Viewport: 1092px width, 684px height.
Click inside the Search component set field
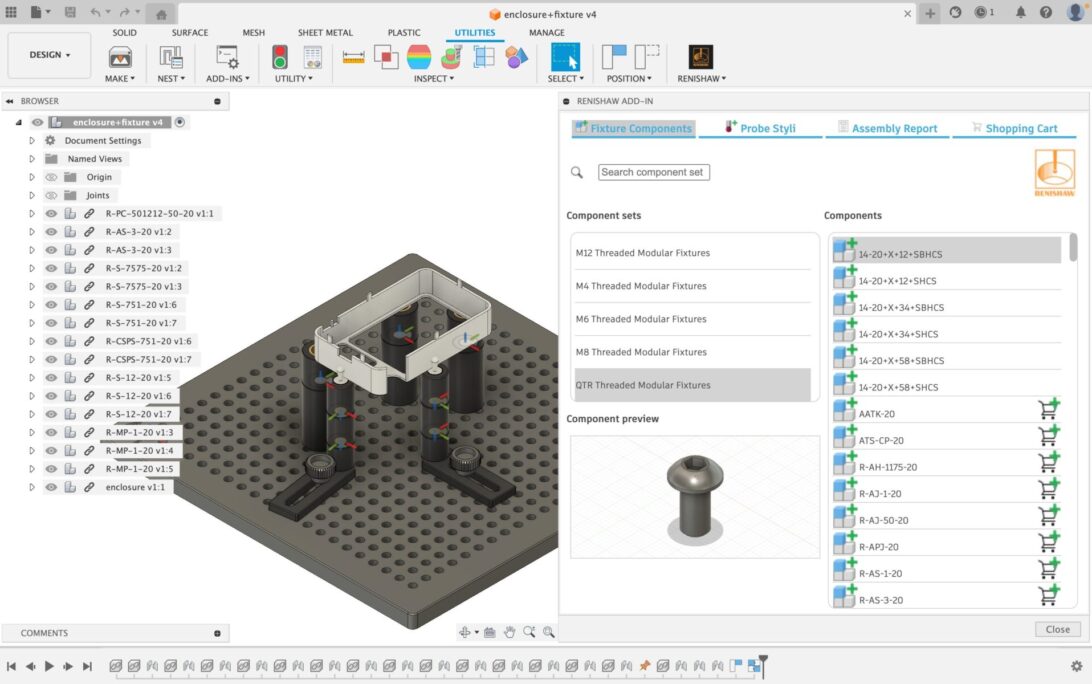tap(654, 172)
